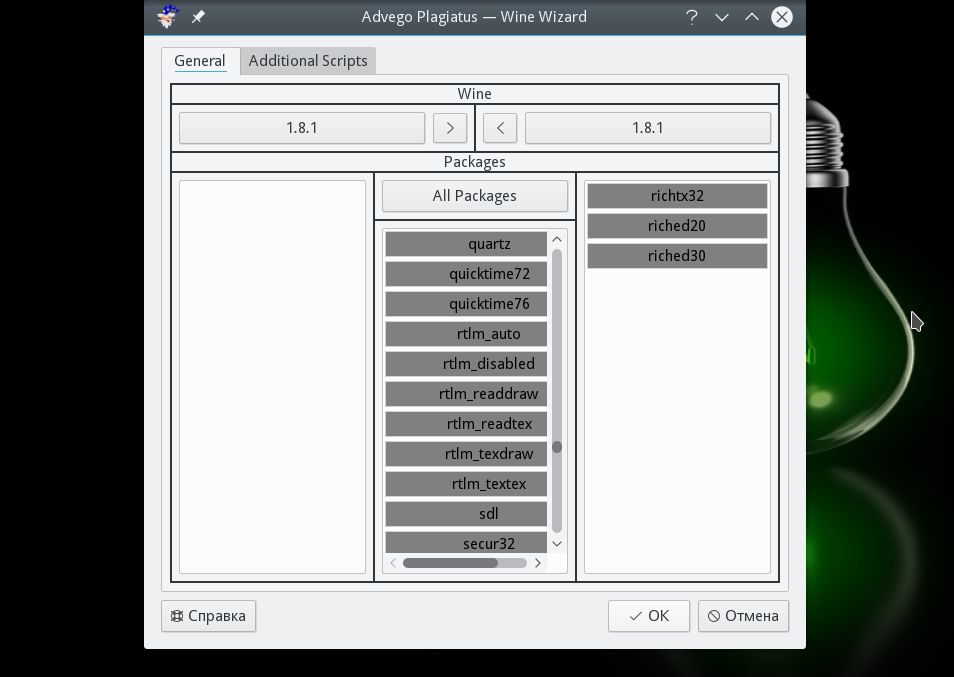Switch to the Additional Scripts tab

[x=308, y=61]
